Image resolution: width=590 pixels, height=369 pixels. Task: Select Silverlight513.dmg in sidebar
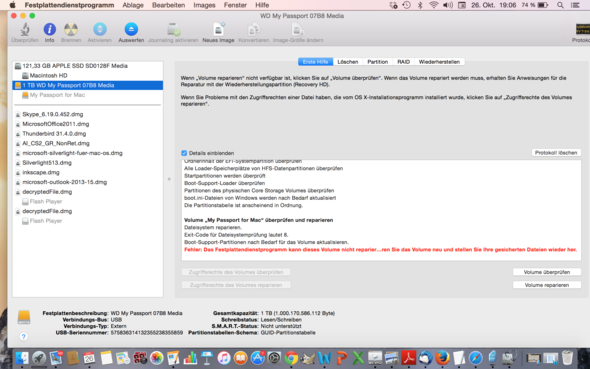[x=88, y=163]
